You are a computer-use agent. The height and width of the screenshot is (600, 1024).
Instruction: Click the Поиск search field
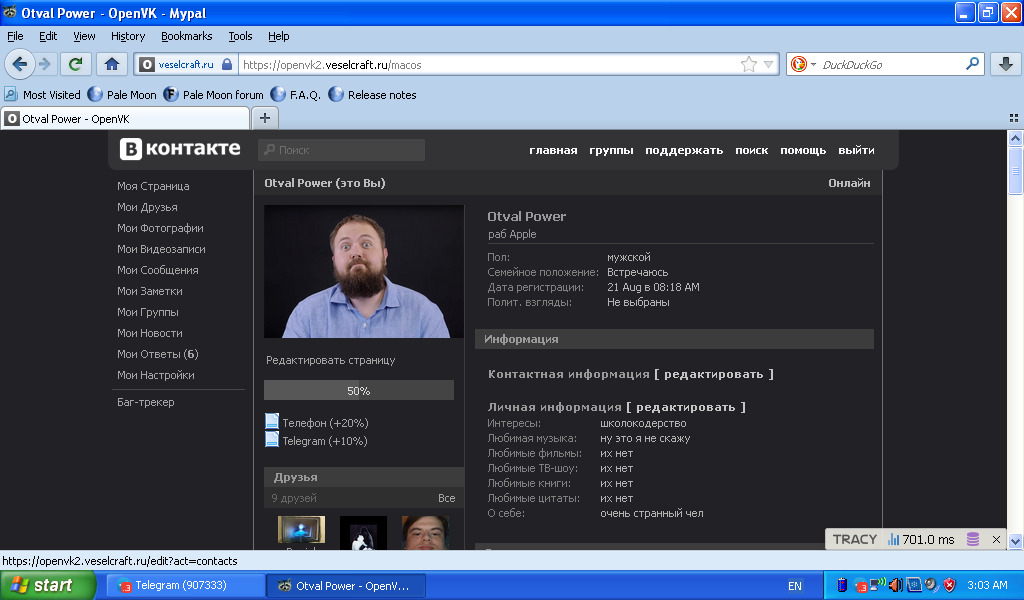point(341,150)
